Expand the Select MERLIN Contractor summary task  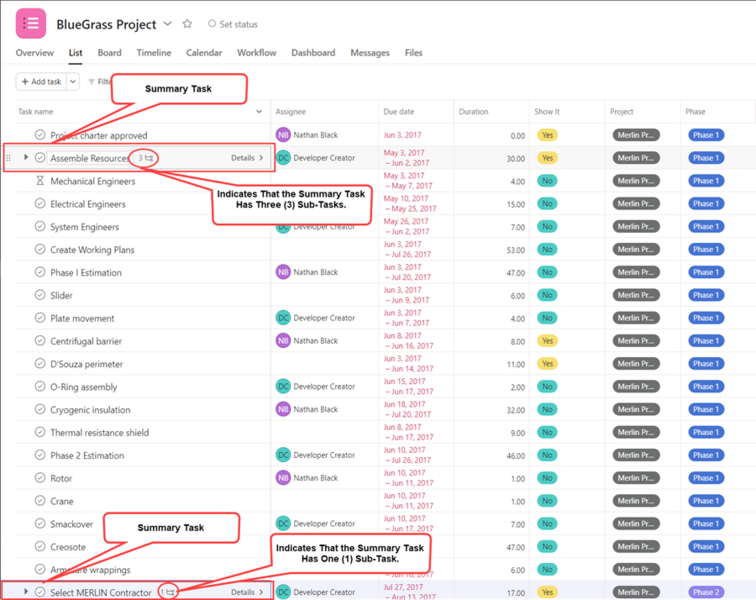26,591
